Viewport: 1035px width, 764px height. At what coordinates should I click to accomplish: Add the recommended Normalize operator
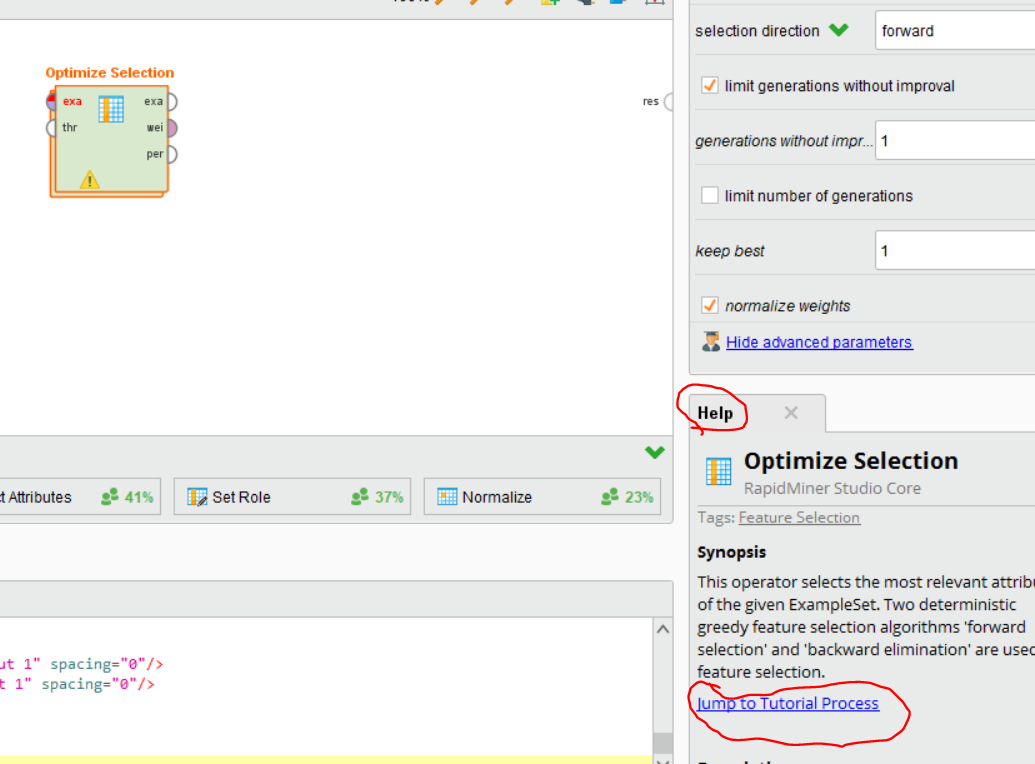pos(542,497)
